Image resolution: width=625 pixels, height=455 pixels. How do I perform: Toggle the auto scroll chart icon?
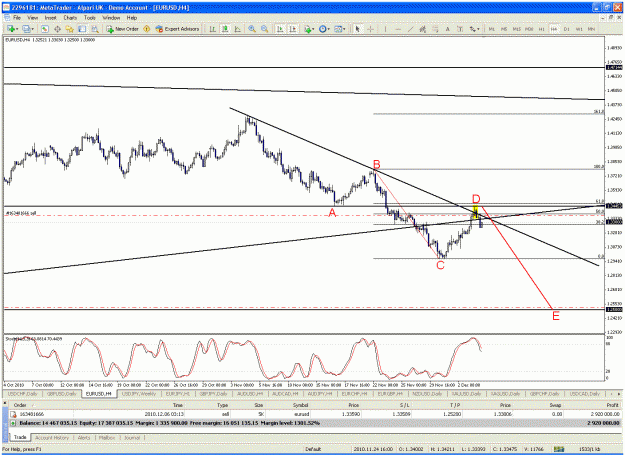(280, 29)
